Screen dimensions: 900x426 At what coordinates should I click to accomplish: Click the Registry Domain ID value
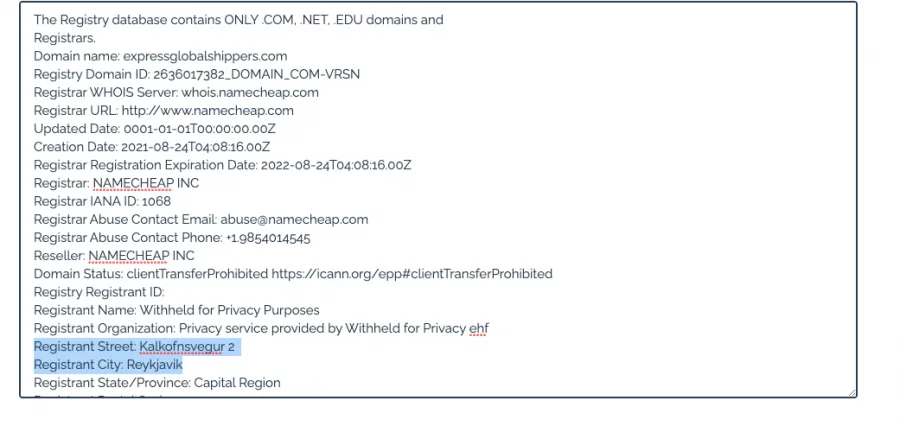click(x=257, y=74)
